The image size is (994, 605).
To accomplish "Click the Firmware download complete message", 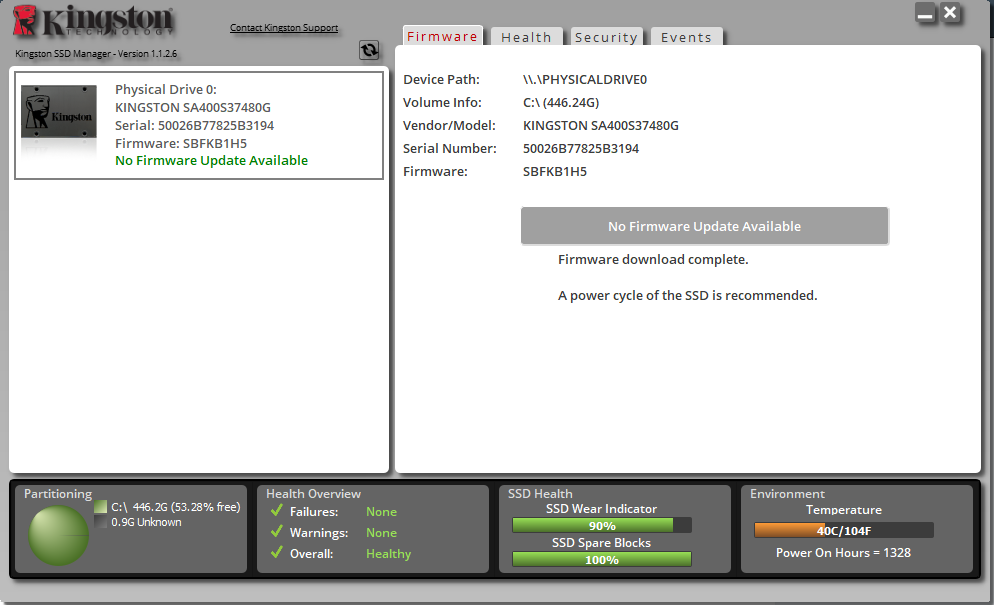I will pos(653,259).
